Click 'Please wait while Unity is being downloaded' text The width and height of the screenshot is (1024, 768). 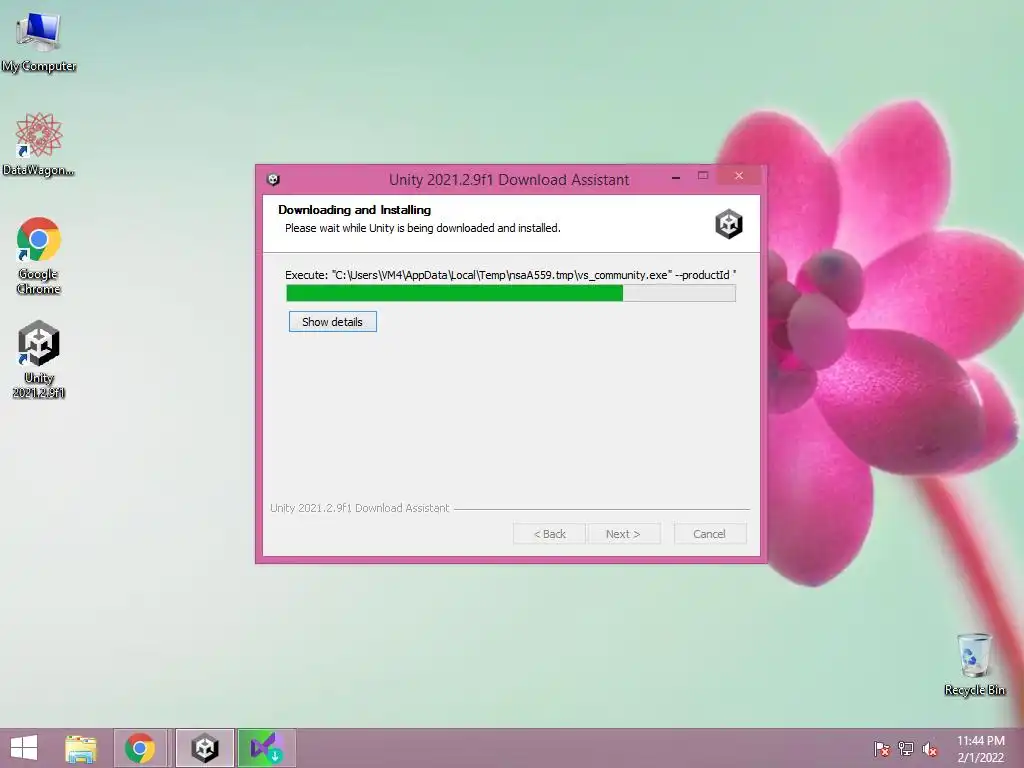coord(423,228)
